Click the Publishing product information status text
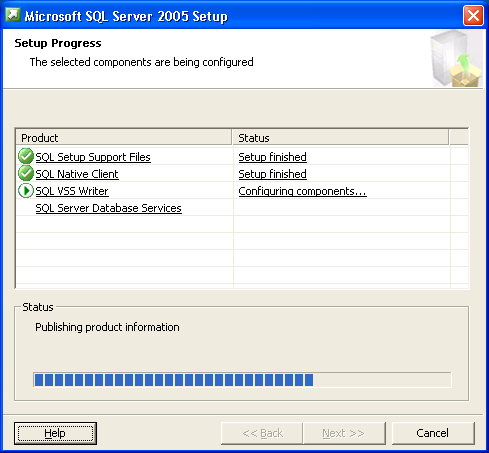 [x=107, y=327]
